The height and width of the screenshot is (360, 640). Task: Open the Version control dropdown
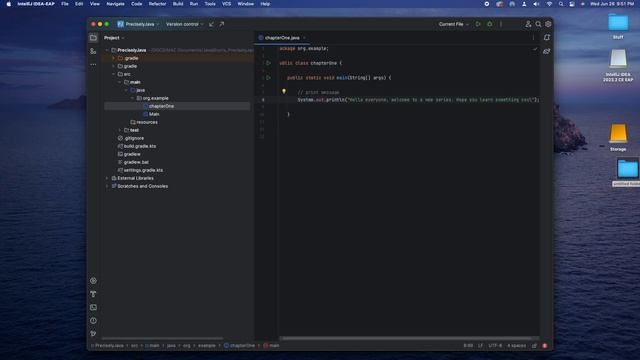pyautogui.click(x=184, y=24)
